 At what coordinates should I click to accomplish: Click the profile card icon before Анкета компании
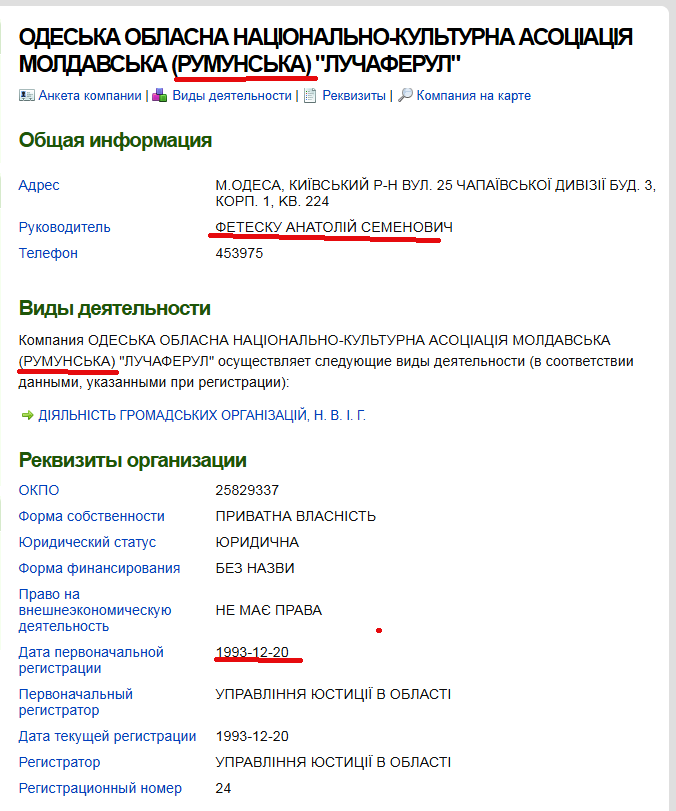click(27, 96)
